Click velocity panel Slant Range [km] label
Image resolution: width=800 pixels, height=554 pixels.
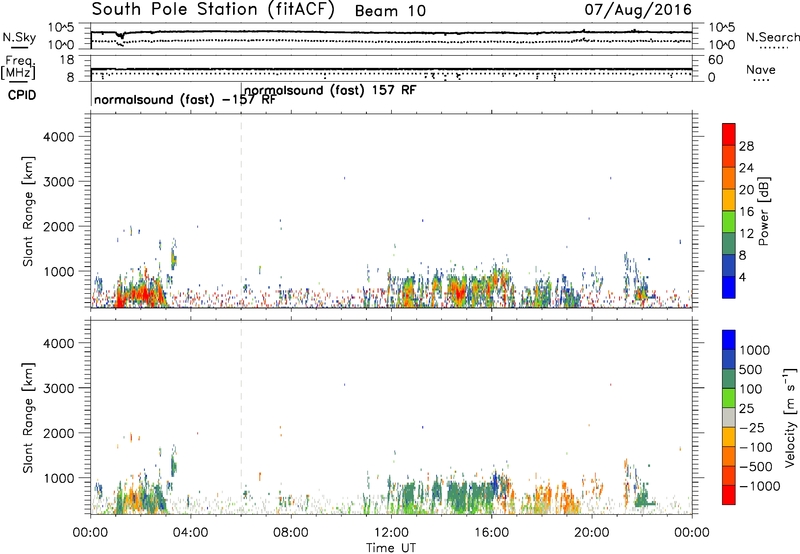(x=28, y=417)
